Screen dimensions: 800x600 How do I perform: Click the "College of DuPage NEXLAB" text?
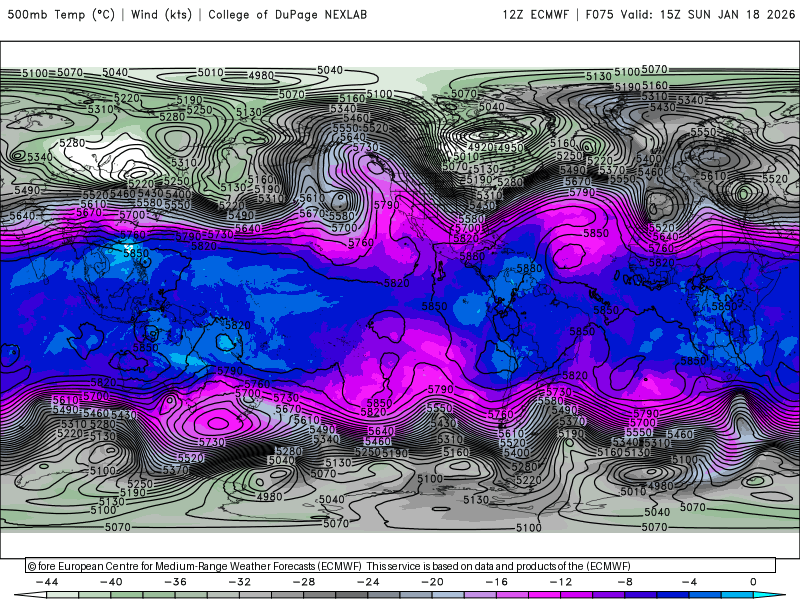click(x=287, y=15)
